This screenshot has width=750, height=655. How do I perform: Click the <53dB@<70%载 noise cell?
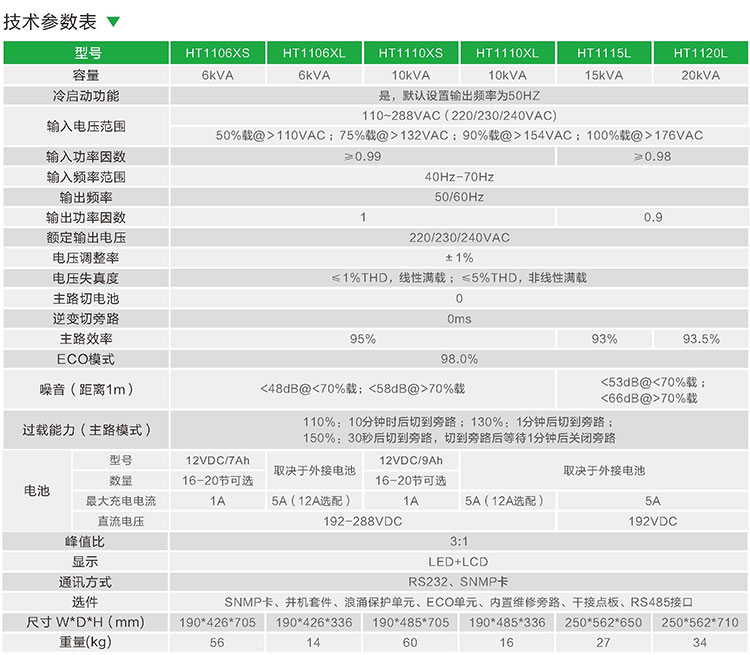coord(652,389)
